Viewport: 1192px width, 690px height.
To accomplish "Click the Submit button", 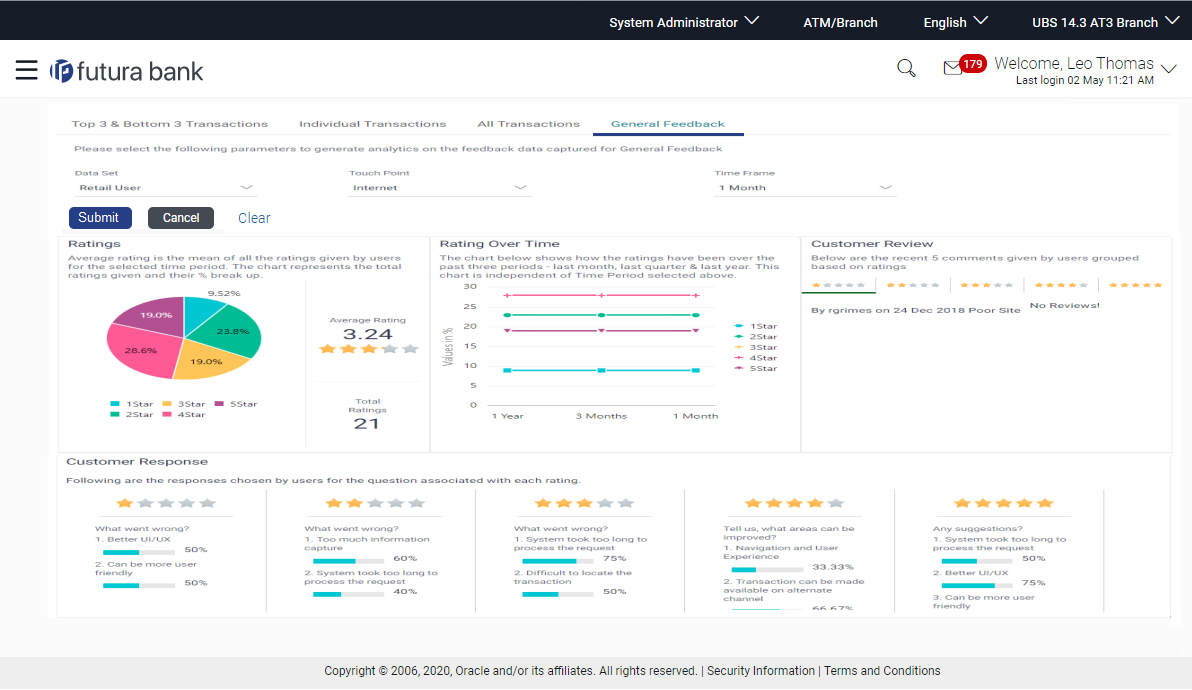I will pos(100,218).
